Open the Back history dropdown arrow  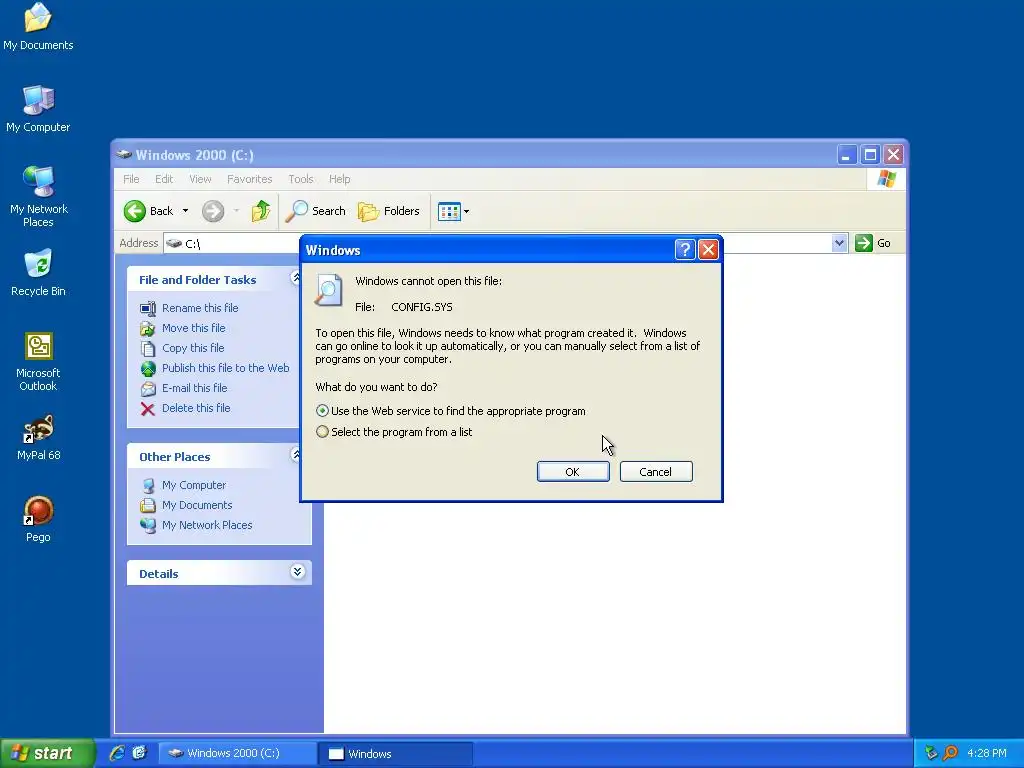[x=185, y=211]
